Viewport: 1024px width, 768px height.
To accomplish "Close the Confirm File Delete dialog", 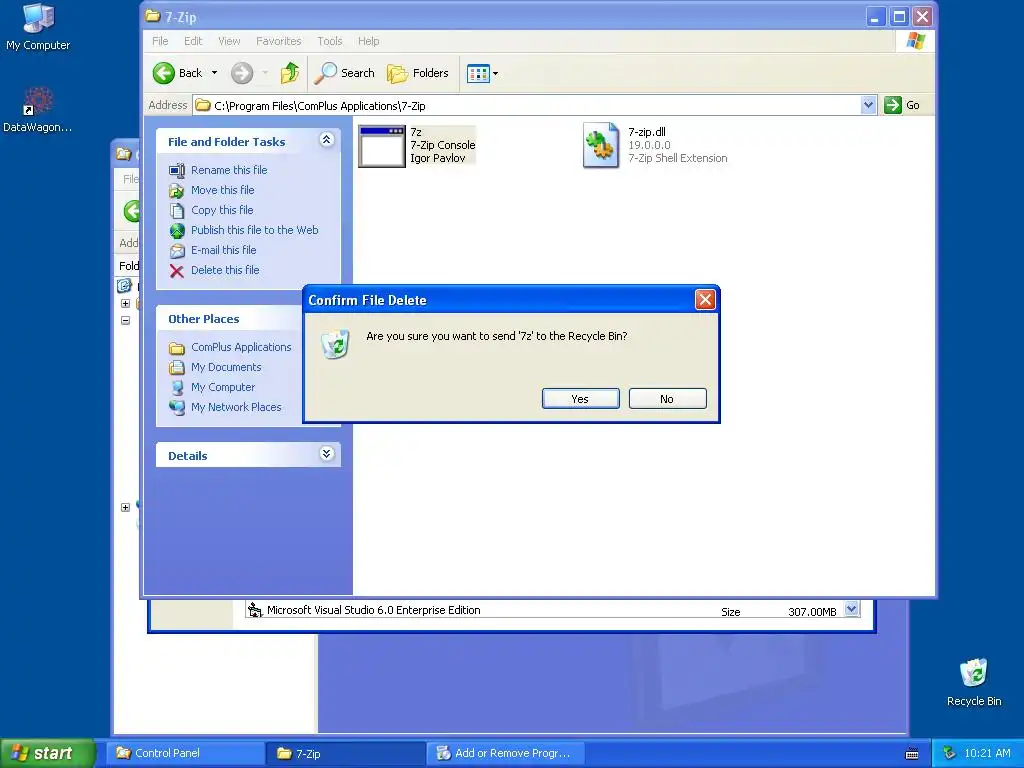I will coord(705,300).
